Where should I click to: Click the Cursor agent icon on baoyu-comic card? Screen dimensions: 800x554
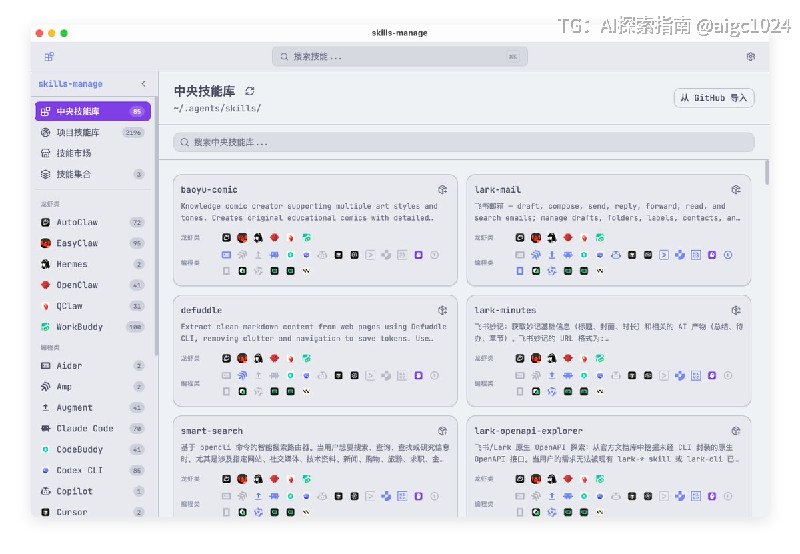pos(338,255)
